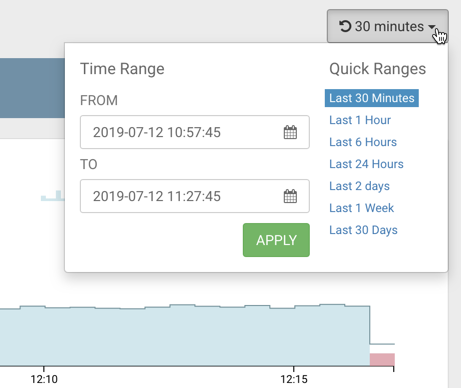Focus the TO datetime input field
461x388 pixels.
tap(195, 196)
